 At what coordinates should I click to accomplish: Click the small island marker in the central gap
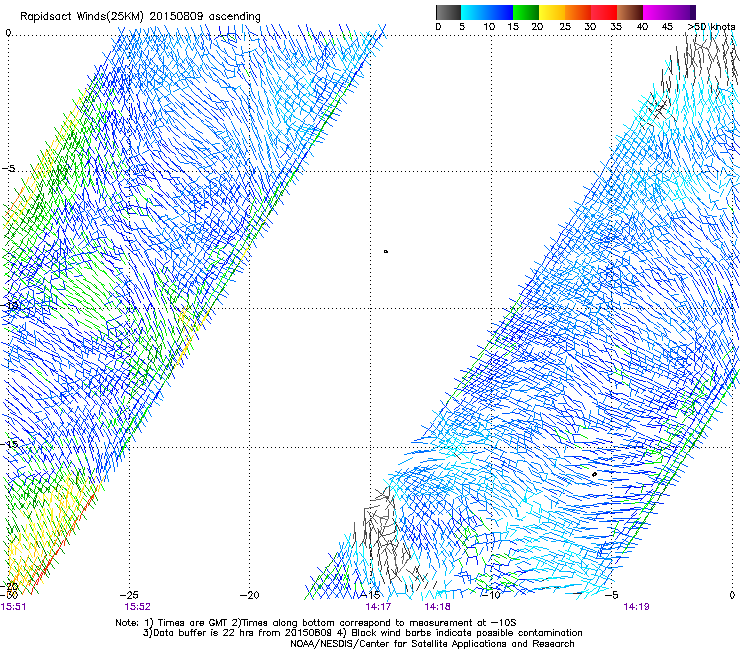[x=386, y=252]
